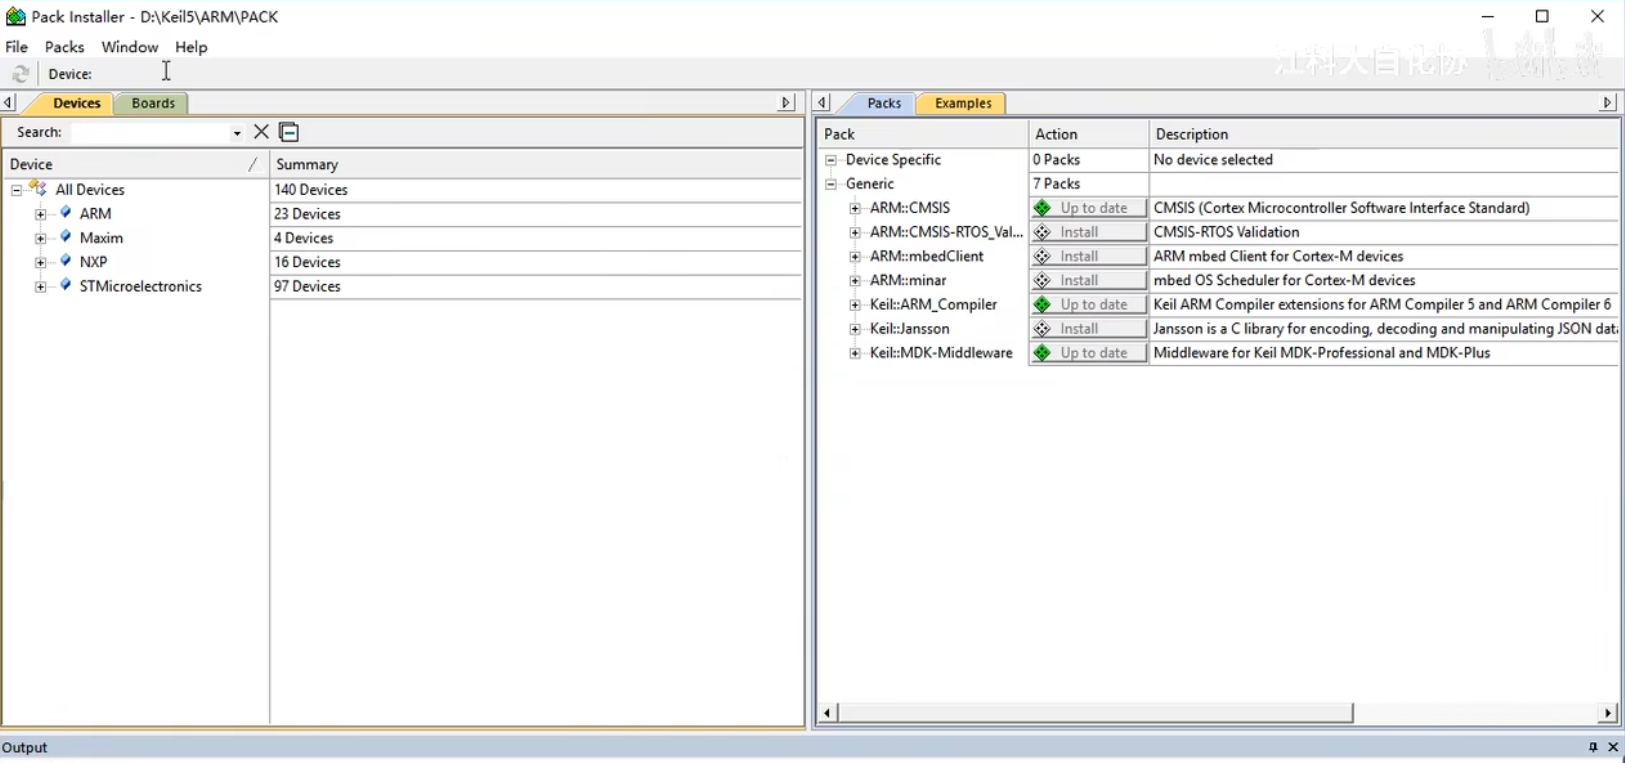Expand the Keil::Jansson pack node

[855, 328]
